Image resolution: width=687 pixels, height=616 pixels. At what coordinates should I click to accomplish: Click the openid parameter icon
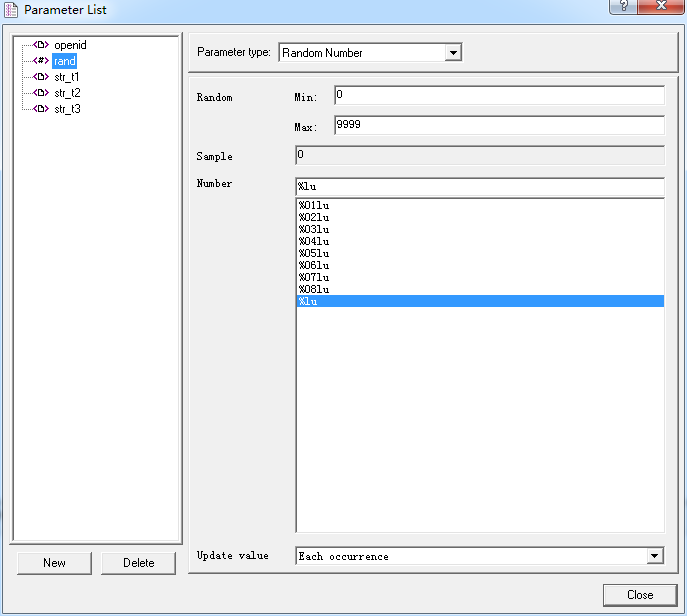pos(41,45)
